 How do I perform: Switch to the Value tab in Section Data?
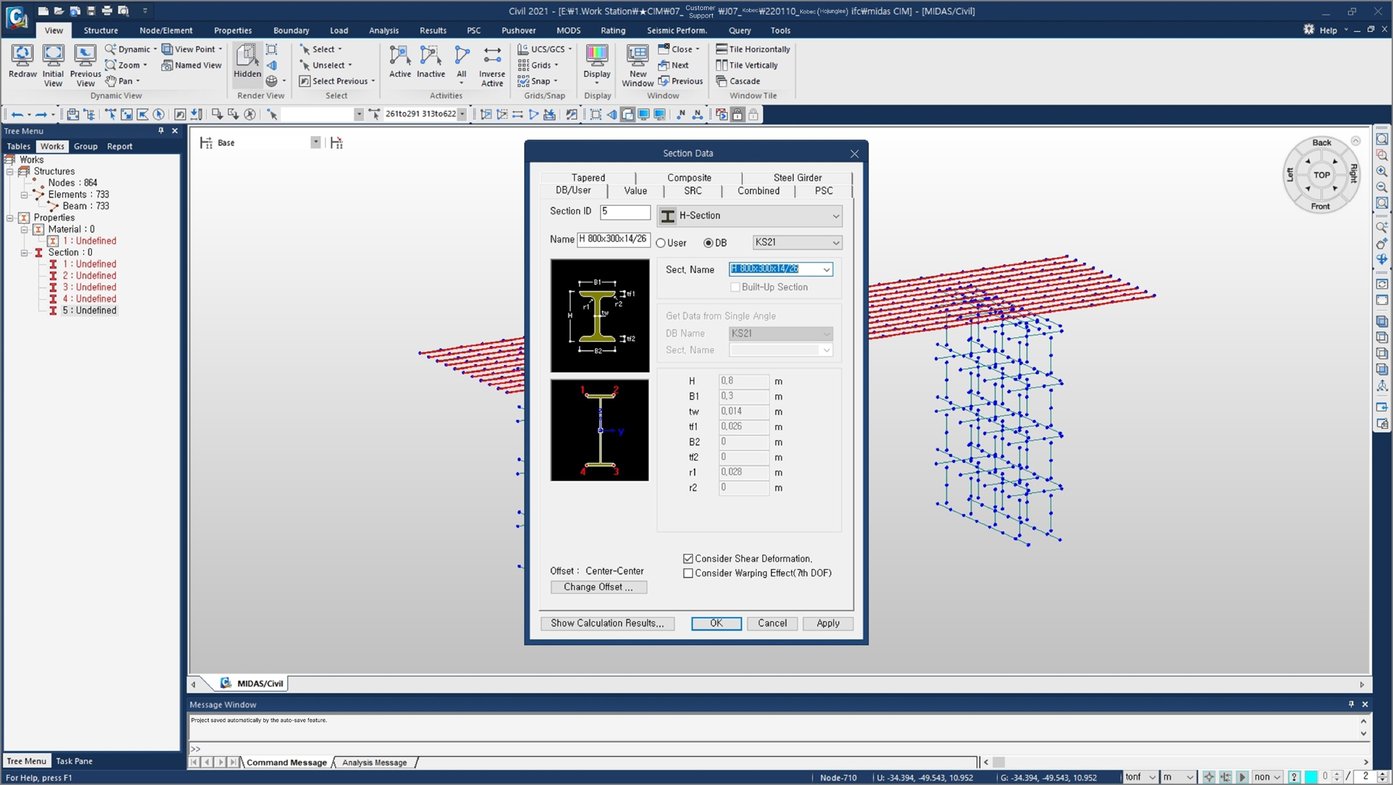pyautogui.click(x=635, y=190)
